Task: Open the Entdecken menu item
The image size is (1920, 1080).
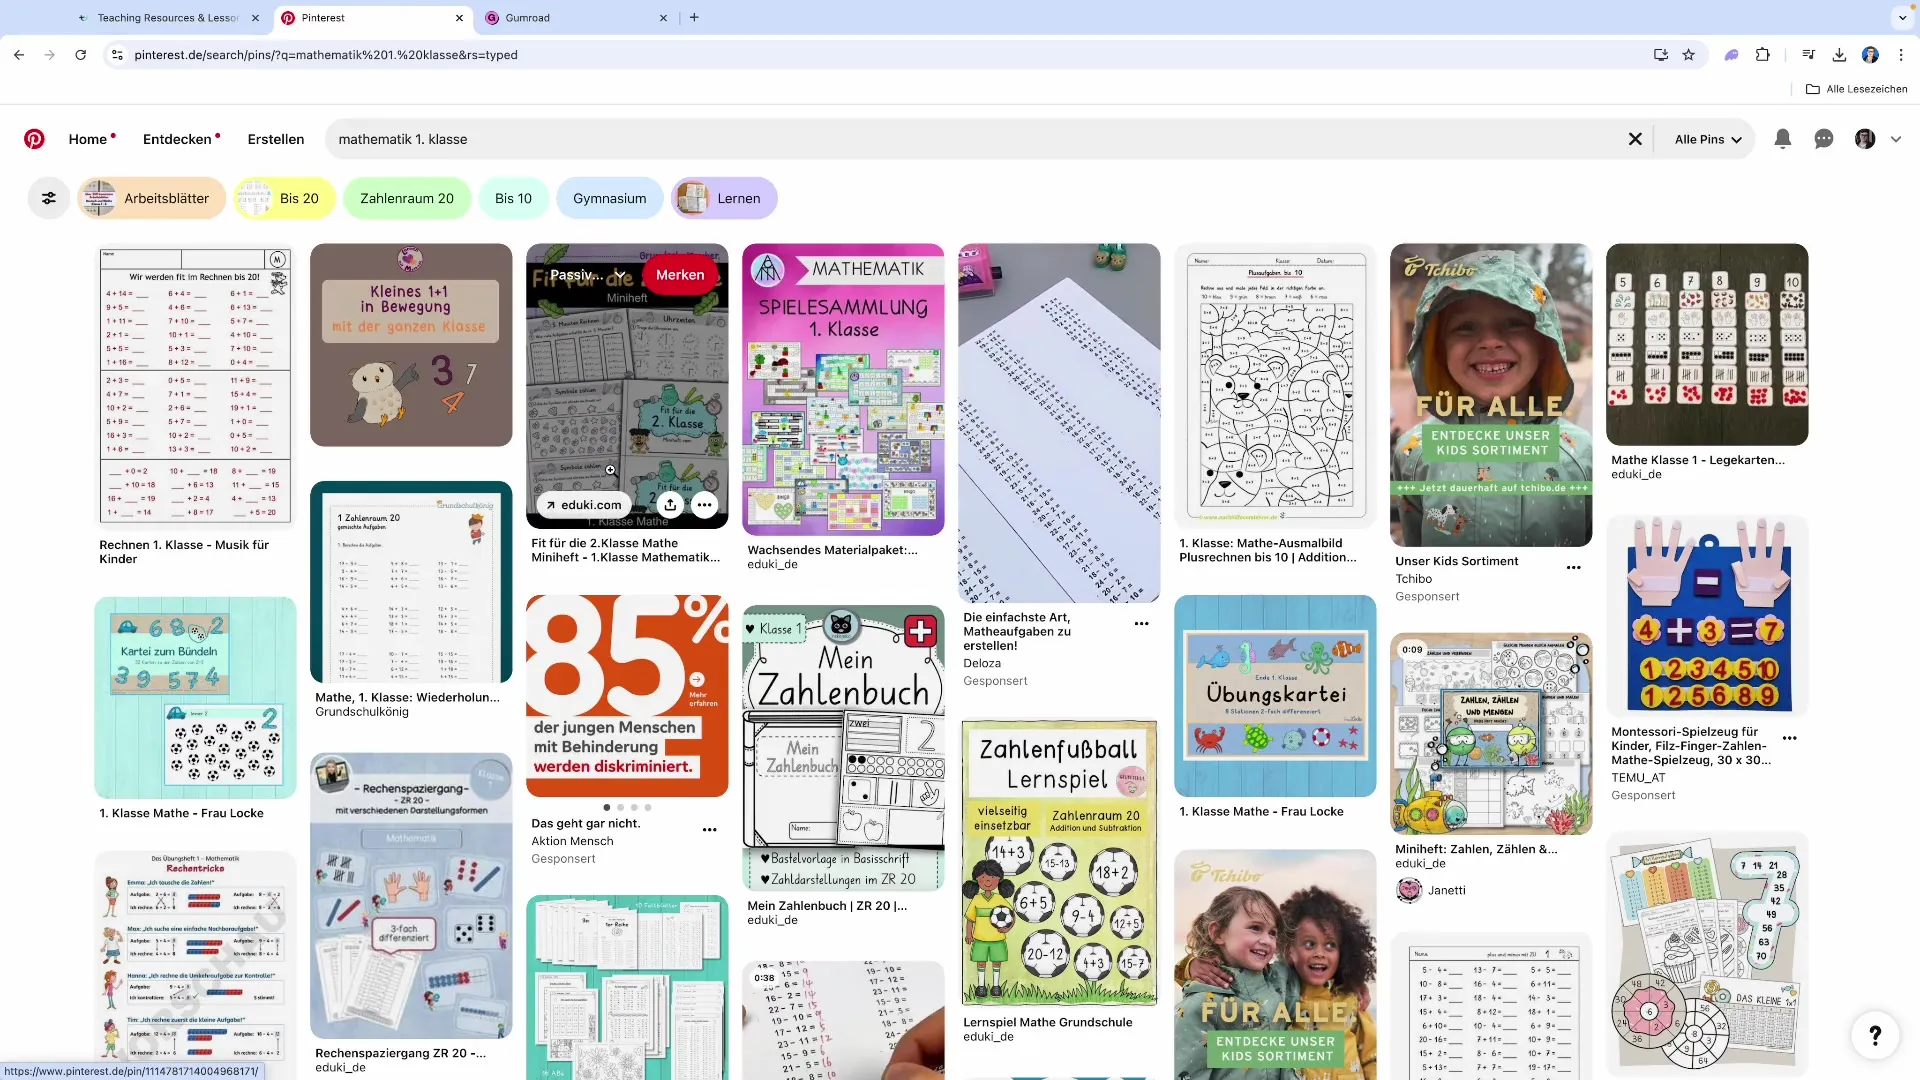Action: point(177,139)
